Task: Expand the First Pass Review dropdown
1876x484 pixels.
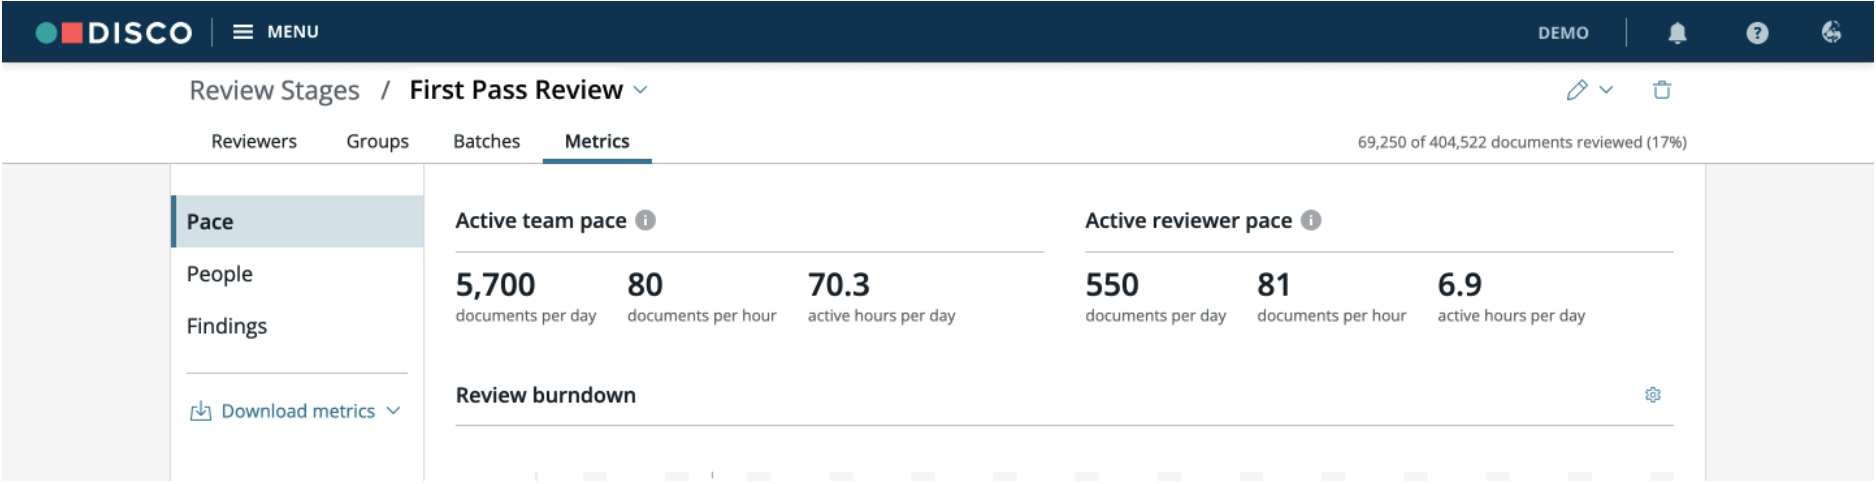Action: click(x=640, y=90)
